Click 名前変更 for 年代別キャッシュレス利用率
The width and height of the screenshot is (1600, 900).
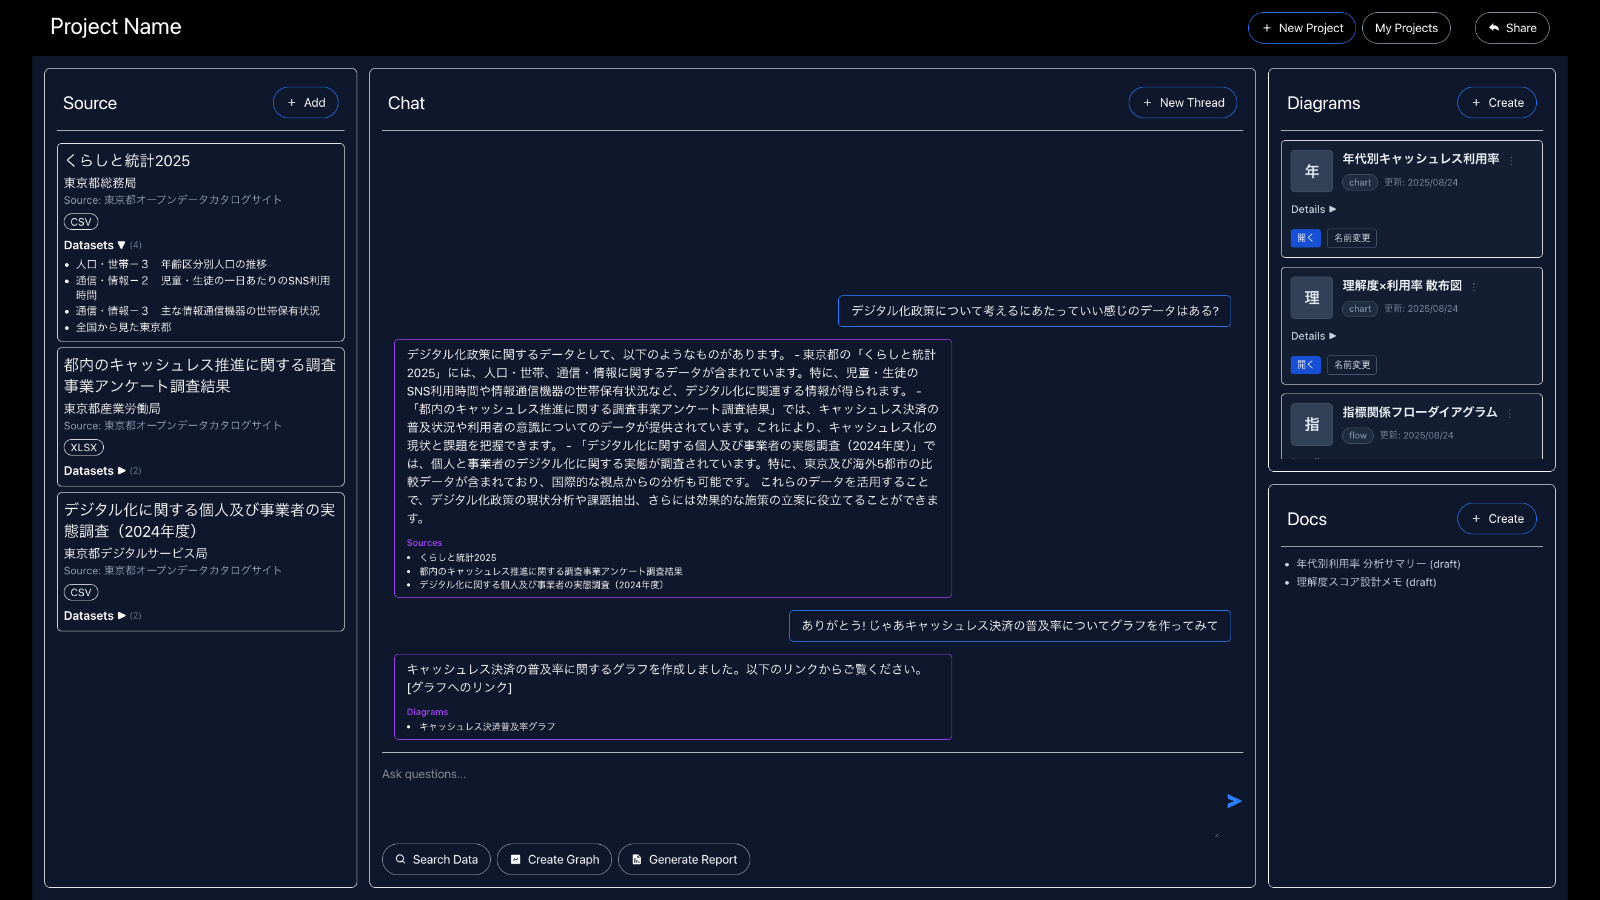click(1352, 238)
